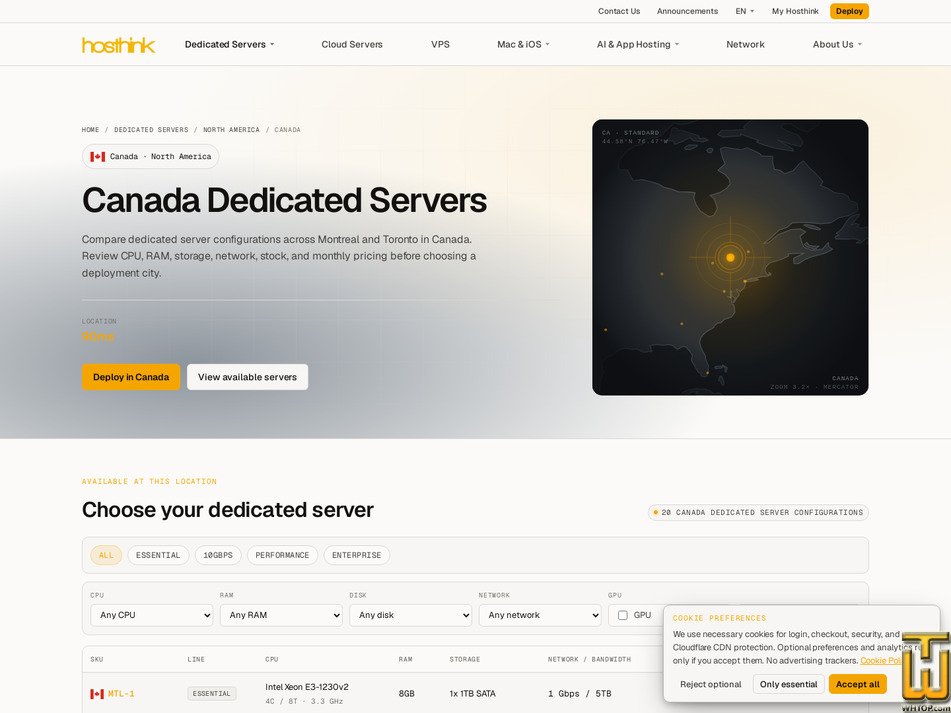The image size is (951, 713).
Task: Select the 10GBPS filter tab
Action: (x=218, y=555)
